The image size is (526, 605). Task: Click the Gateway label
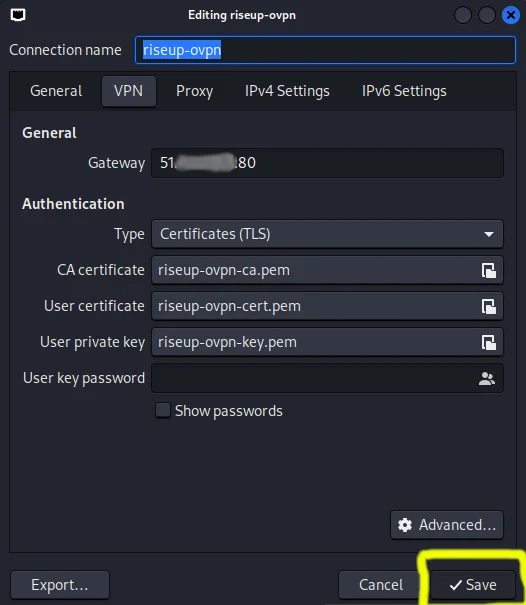coord(117,163)
